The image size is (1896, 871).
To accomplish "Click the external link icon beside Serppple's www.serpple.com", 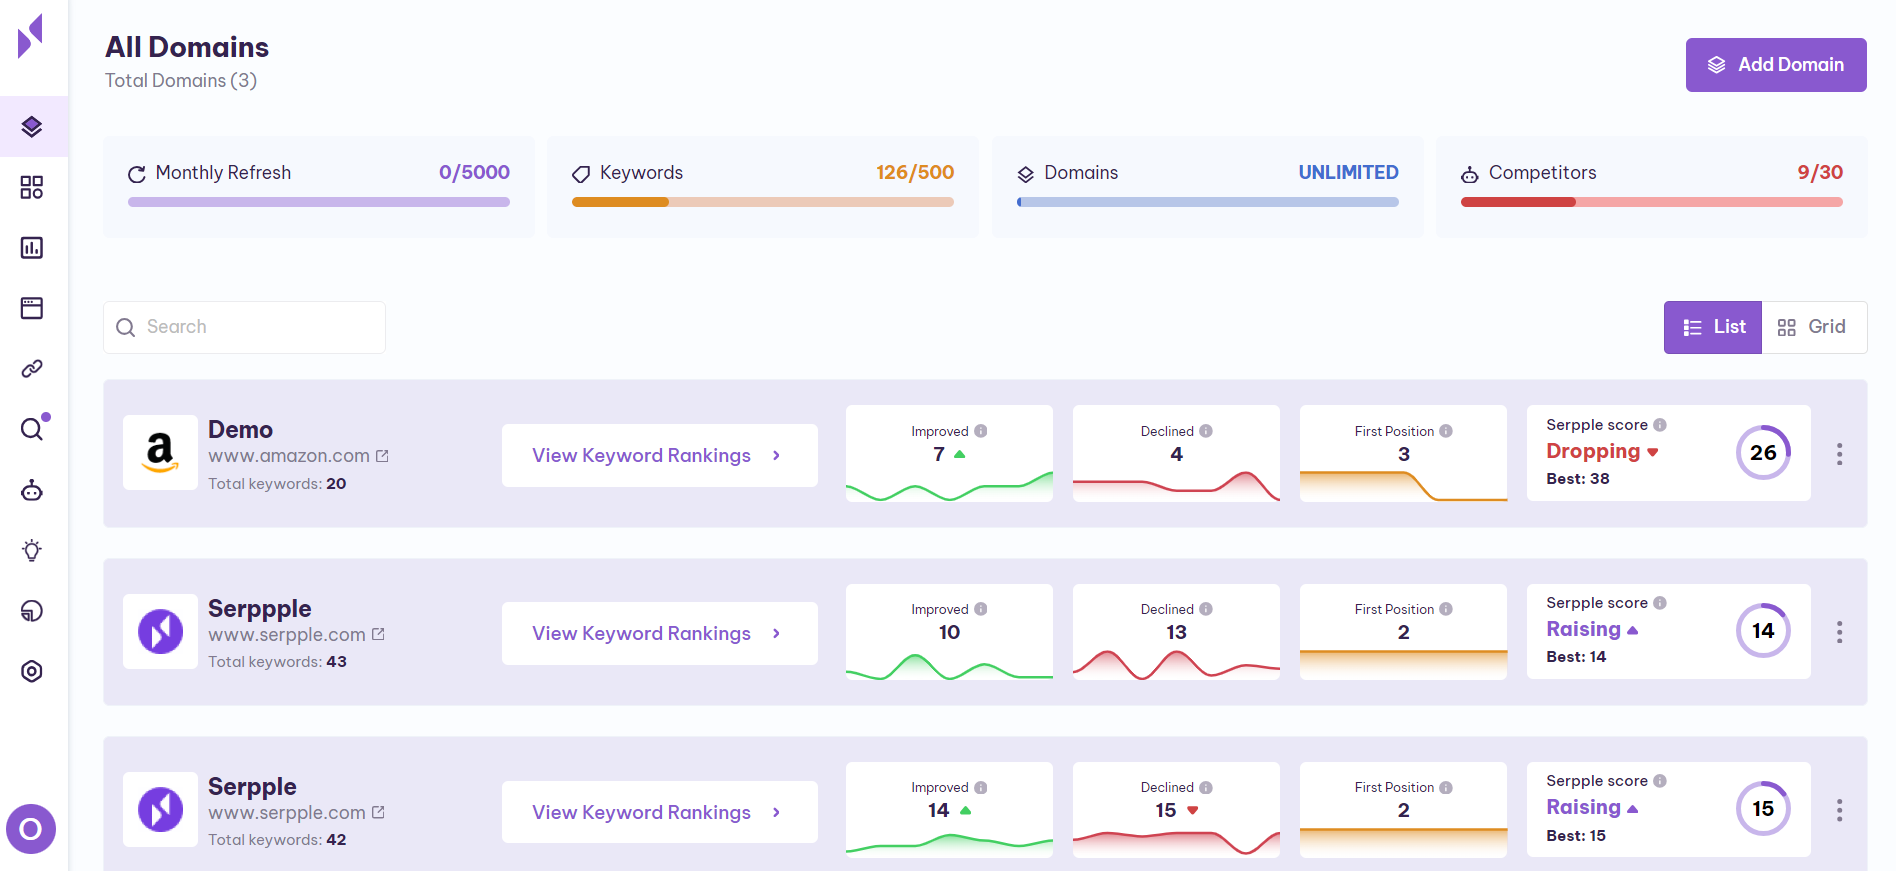I will [378, 634].
